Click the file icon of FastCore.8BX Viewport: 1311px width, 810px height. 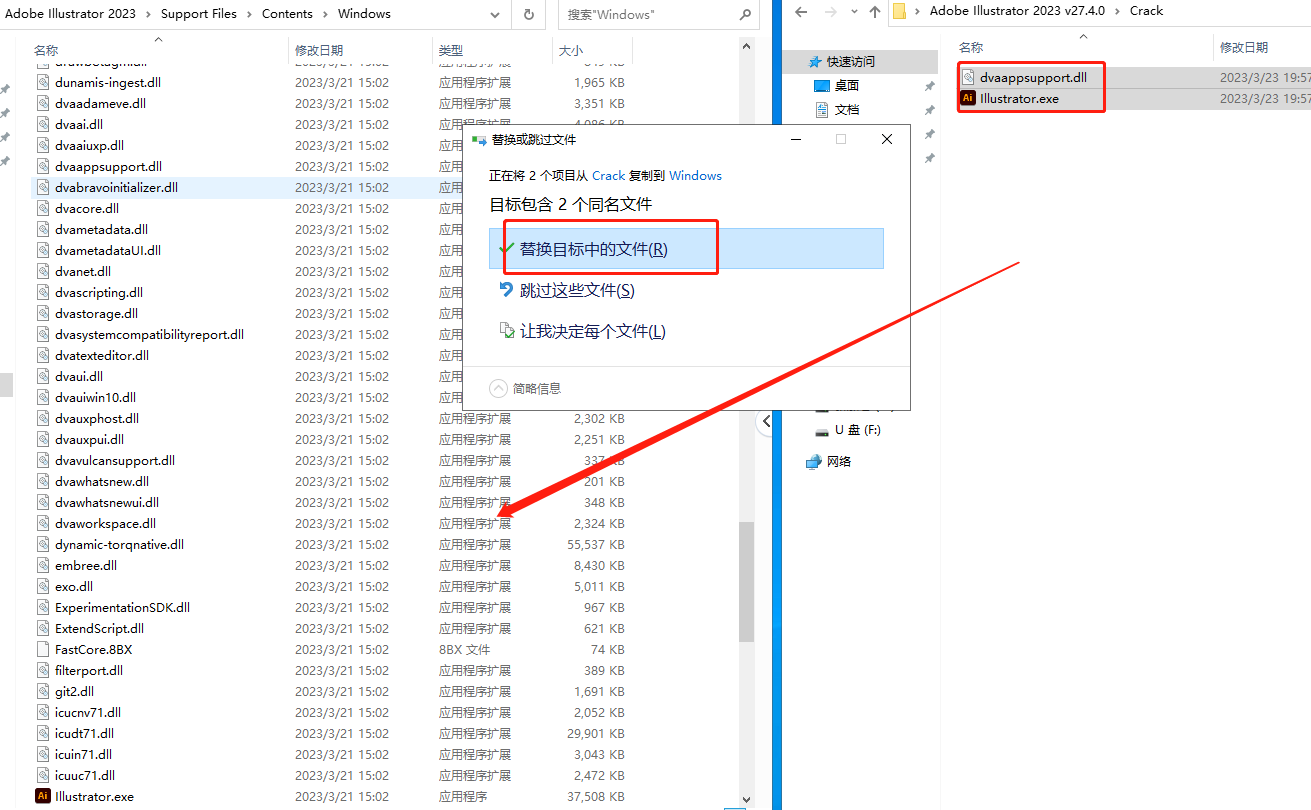click(42, 649)
